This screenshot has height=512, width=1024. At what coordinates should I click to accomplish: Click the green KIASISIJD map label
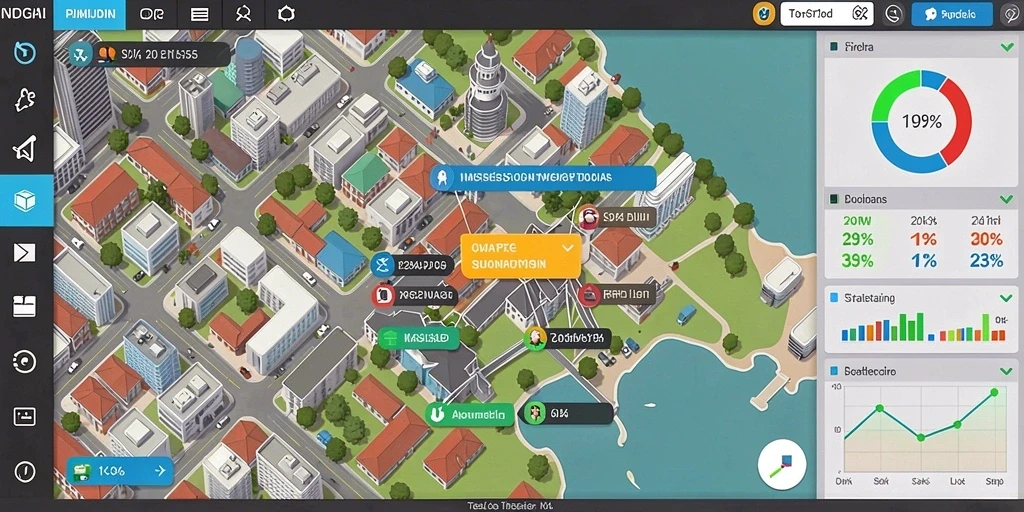click(419, 338)
